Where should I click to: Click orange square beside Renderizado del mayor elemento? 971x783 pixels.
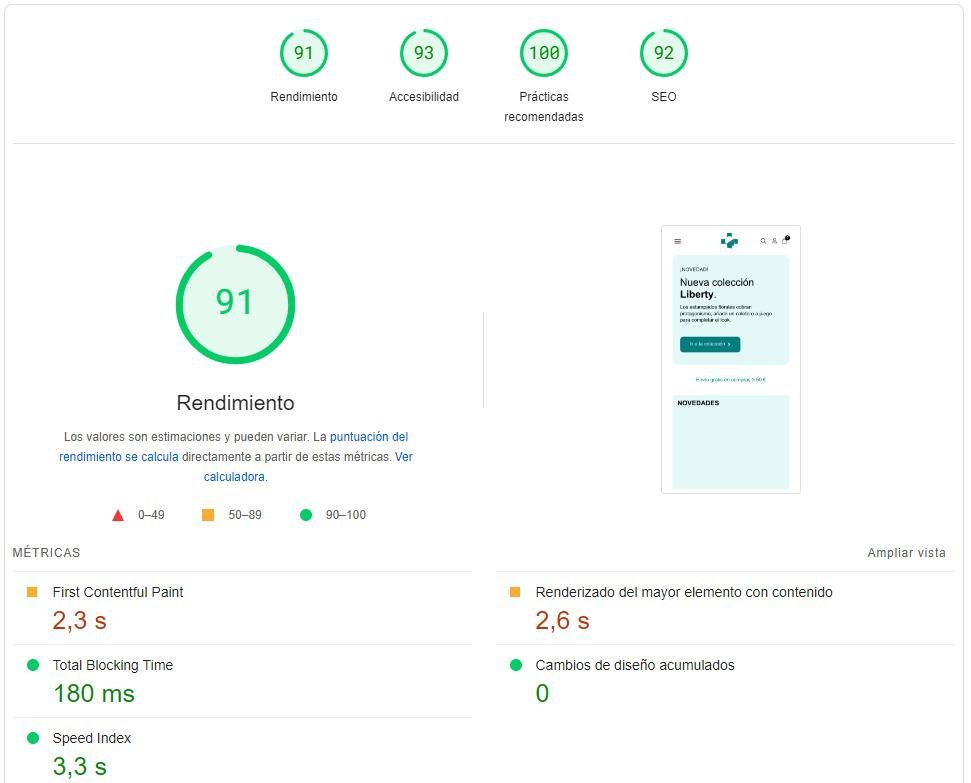515,592
